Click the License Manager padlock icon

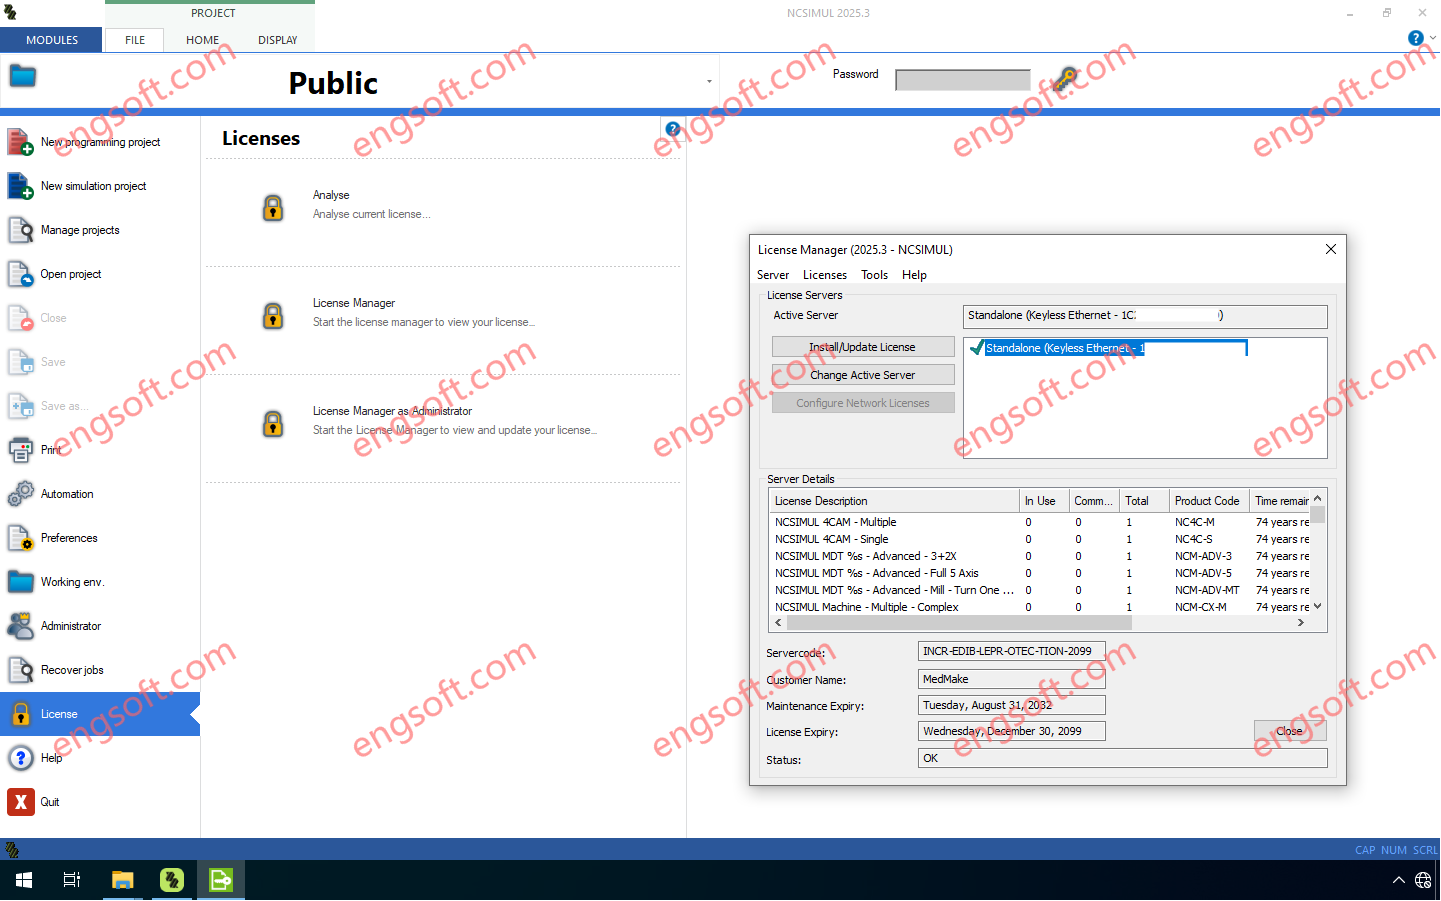(273, 315)
